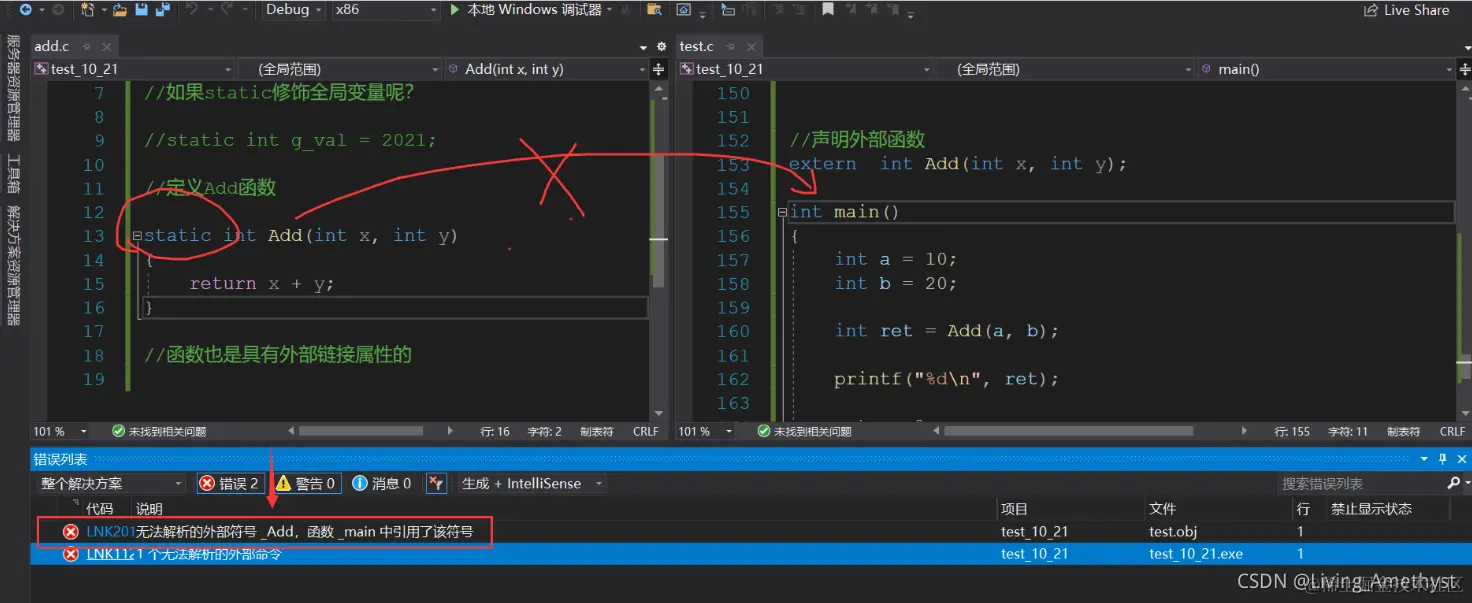Open the LNK1120 error code link

tap(110, 553)
